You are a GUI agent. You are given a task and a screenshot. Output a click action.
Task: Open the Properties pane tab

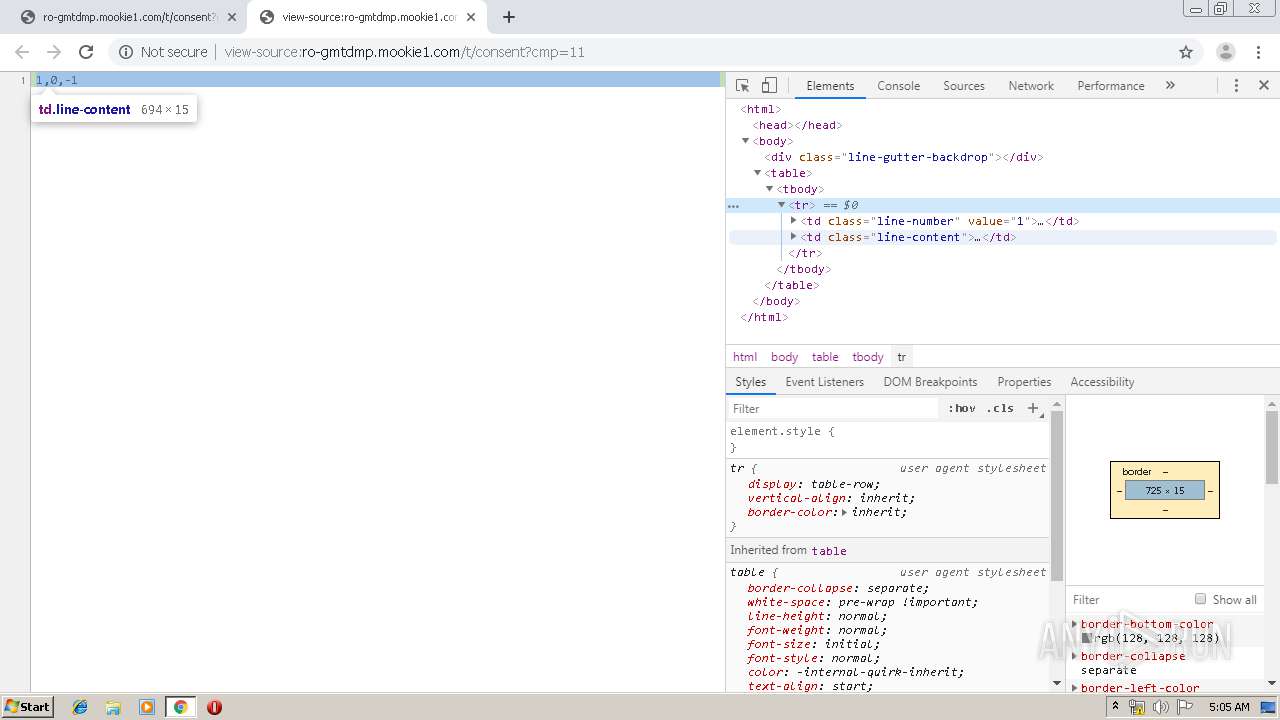pos(1024,382)
